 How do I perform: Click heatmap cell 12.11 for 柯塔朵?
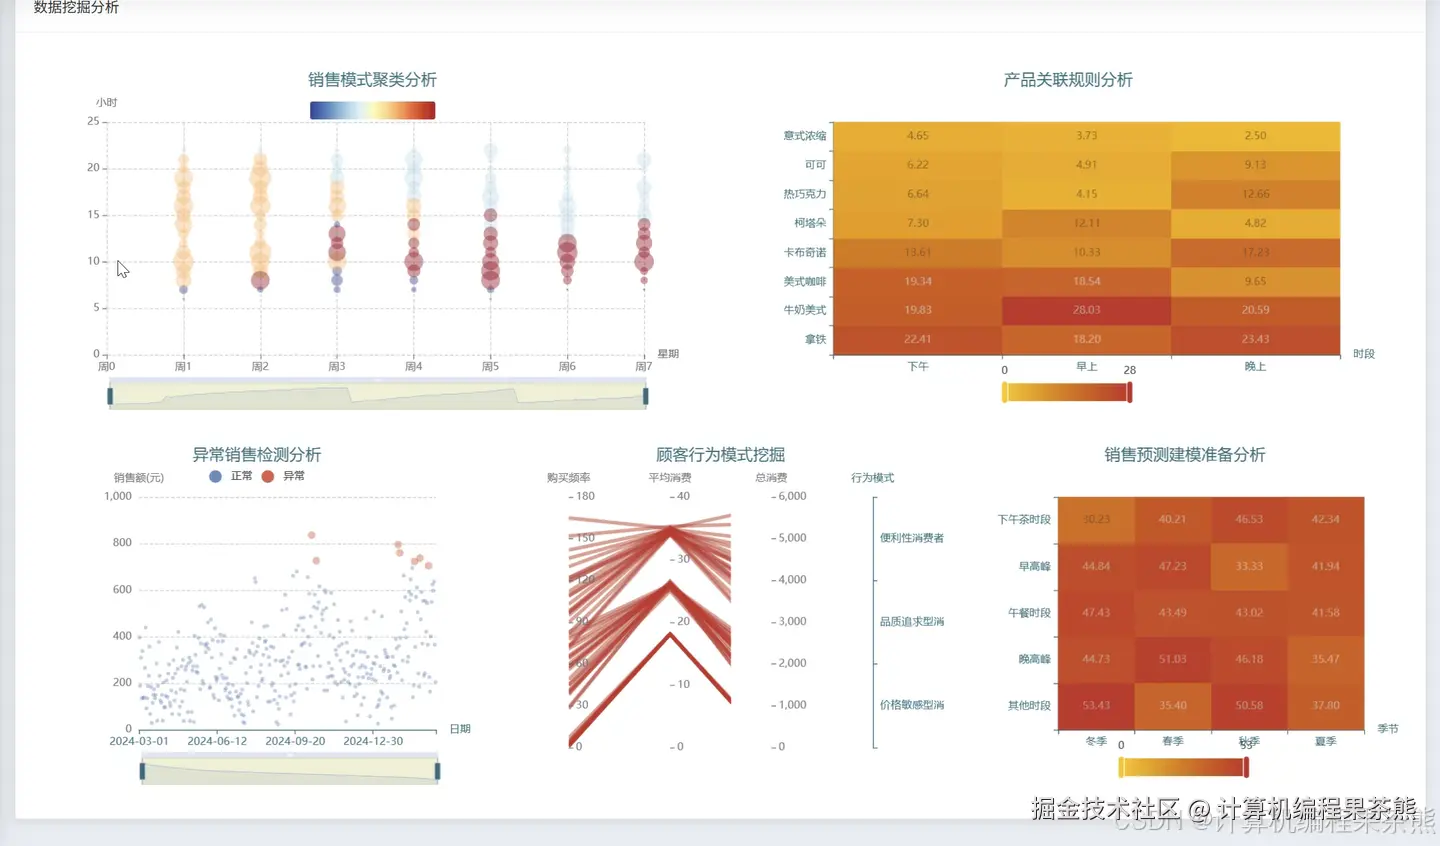coord(1087,223)
